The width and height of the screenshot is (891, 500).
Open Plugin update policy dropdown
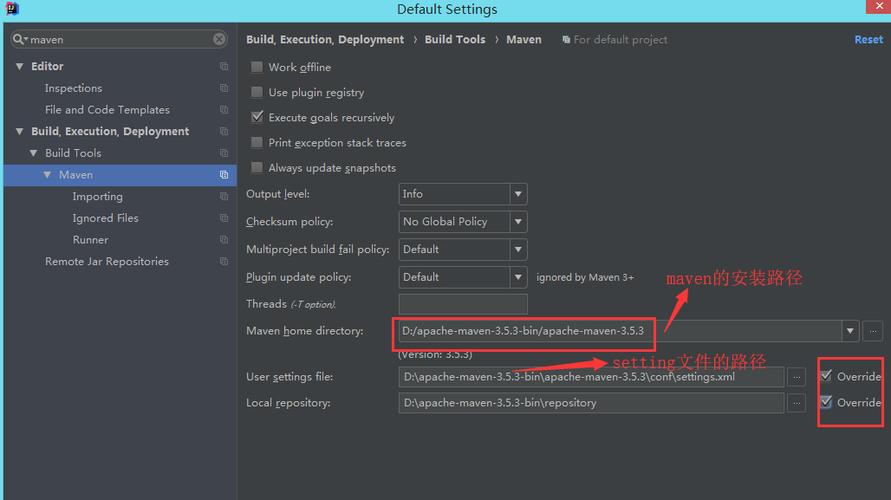pyautogui.click(x=518, y=277)
